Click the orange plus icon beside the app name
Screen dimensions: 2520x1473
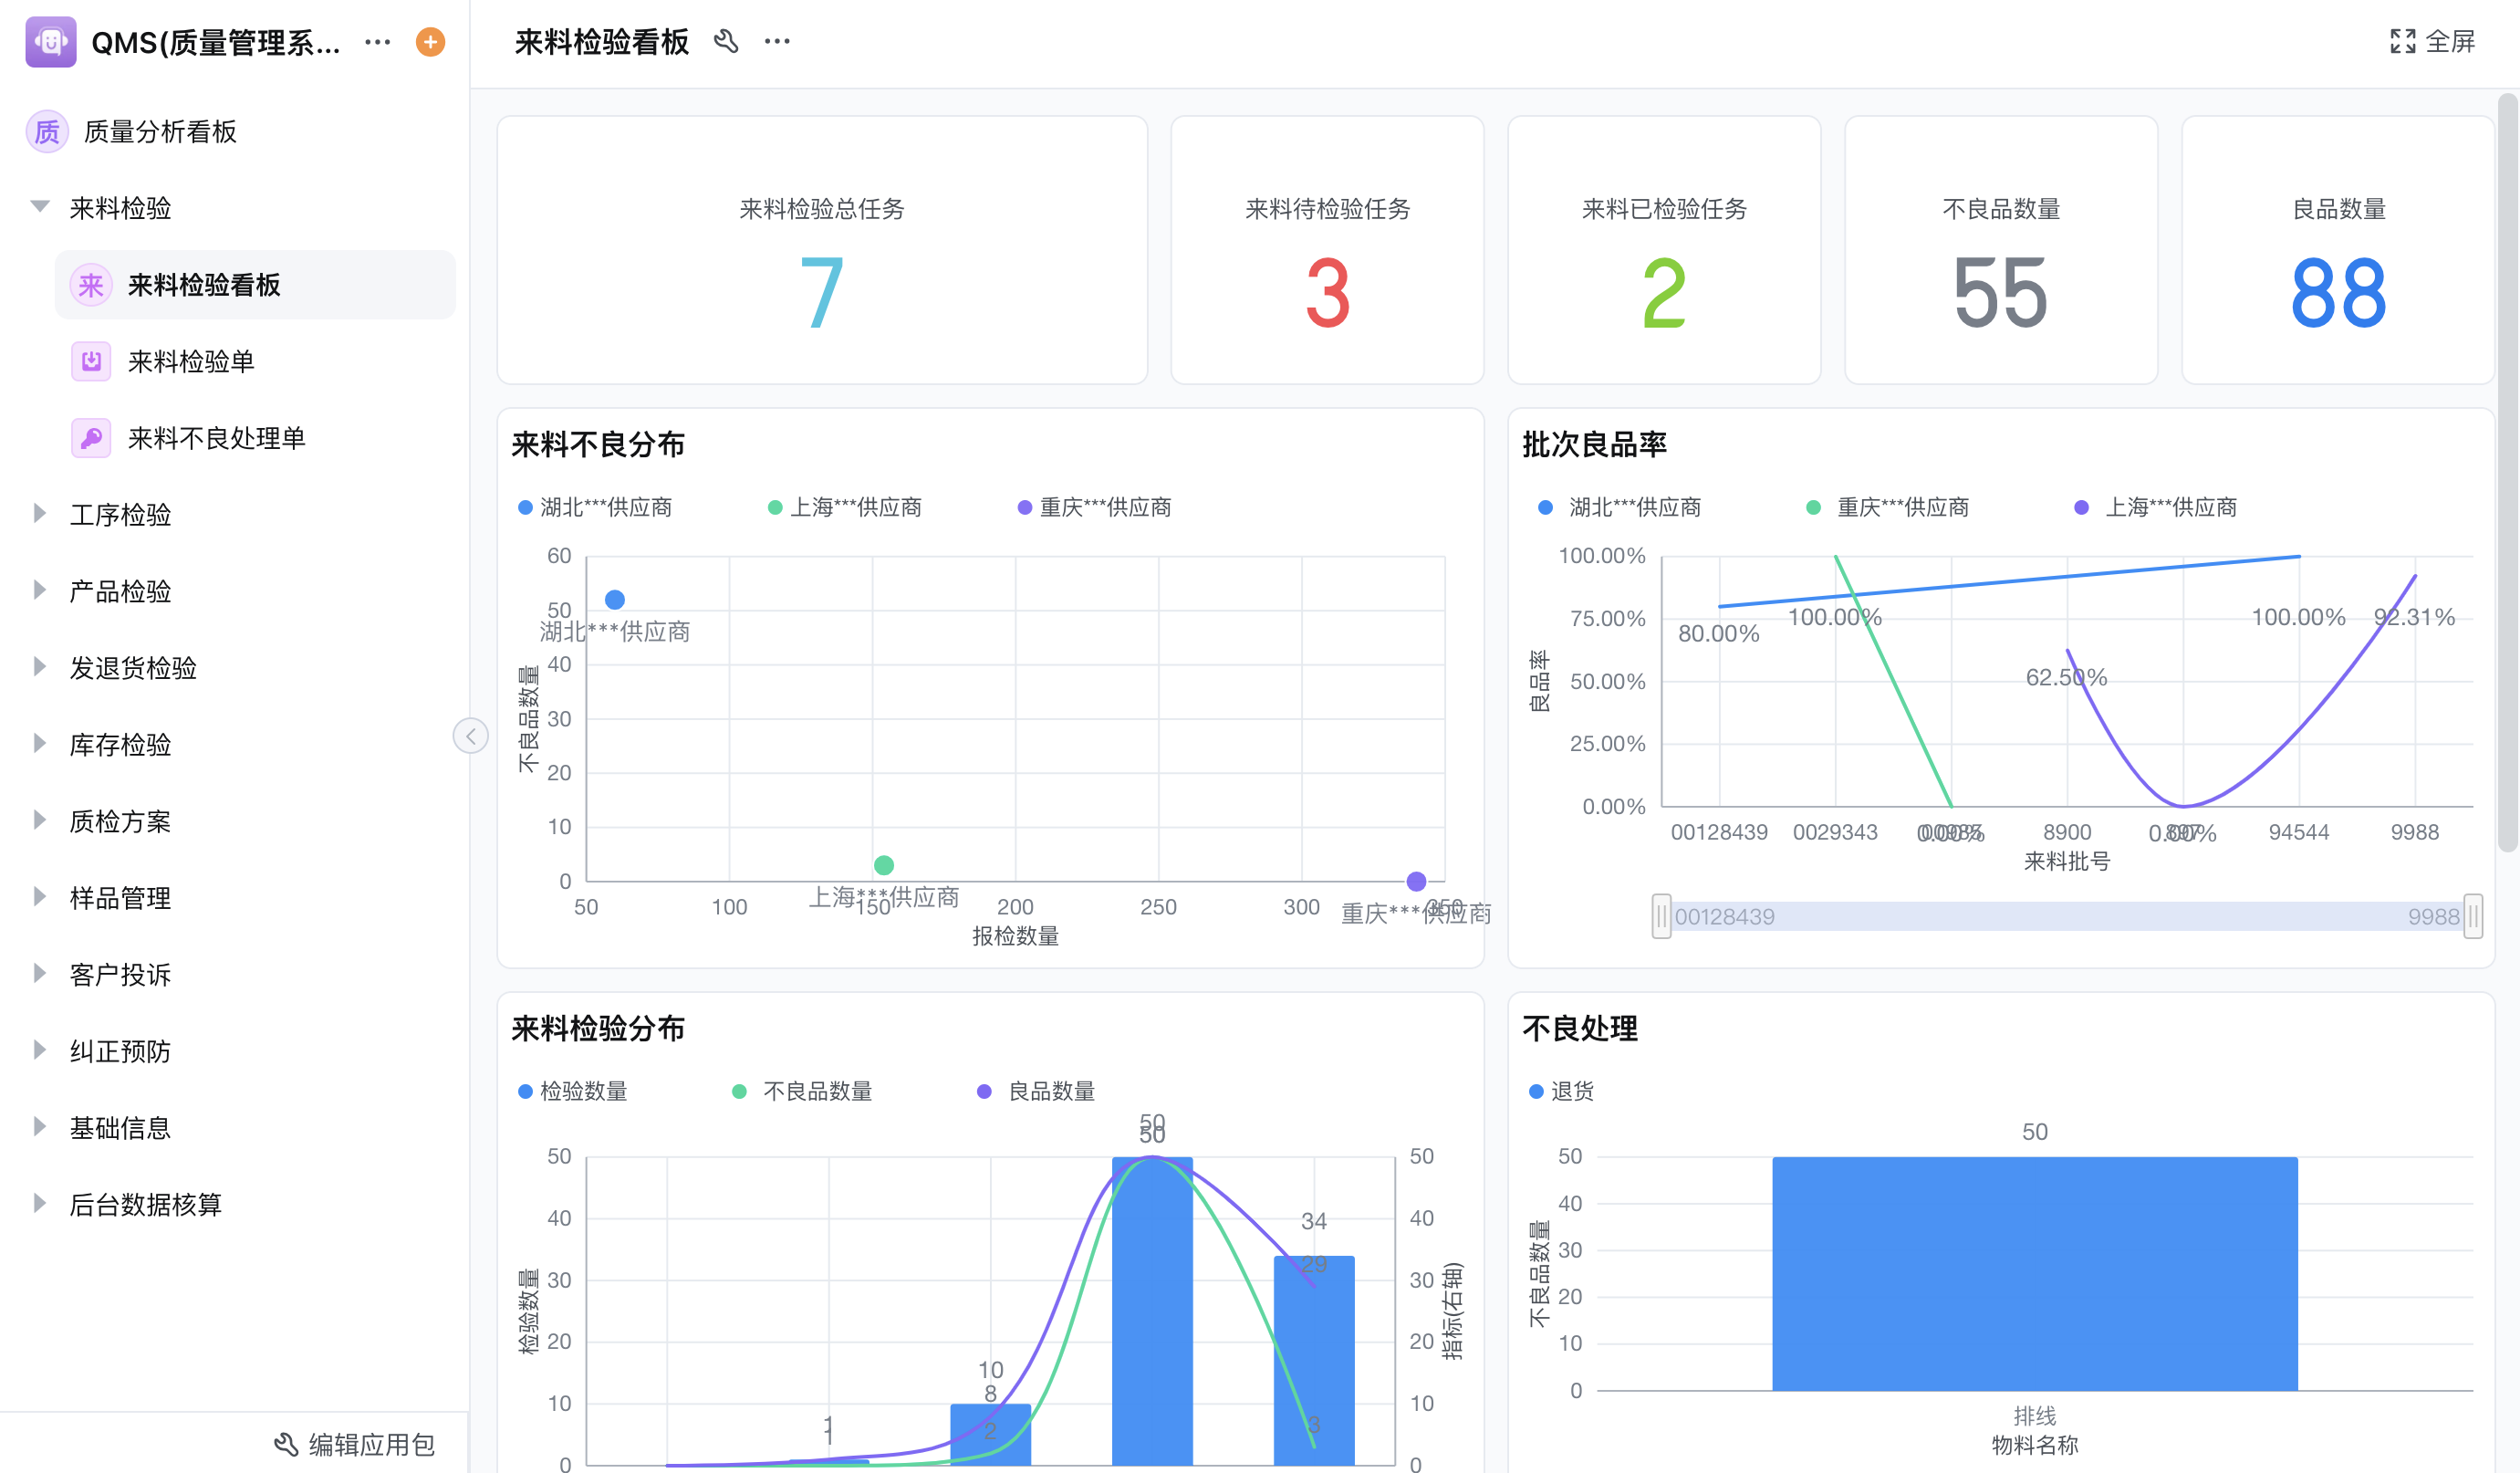[430, 42]
